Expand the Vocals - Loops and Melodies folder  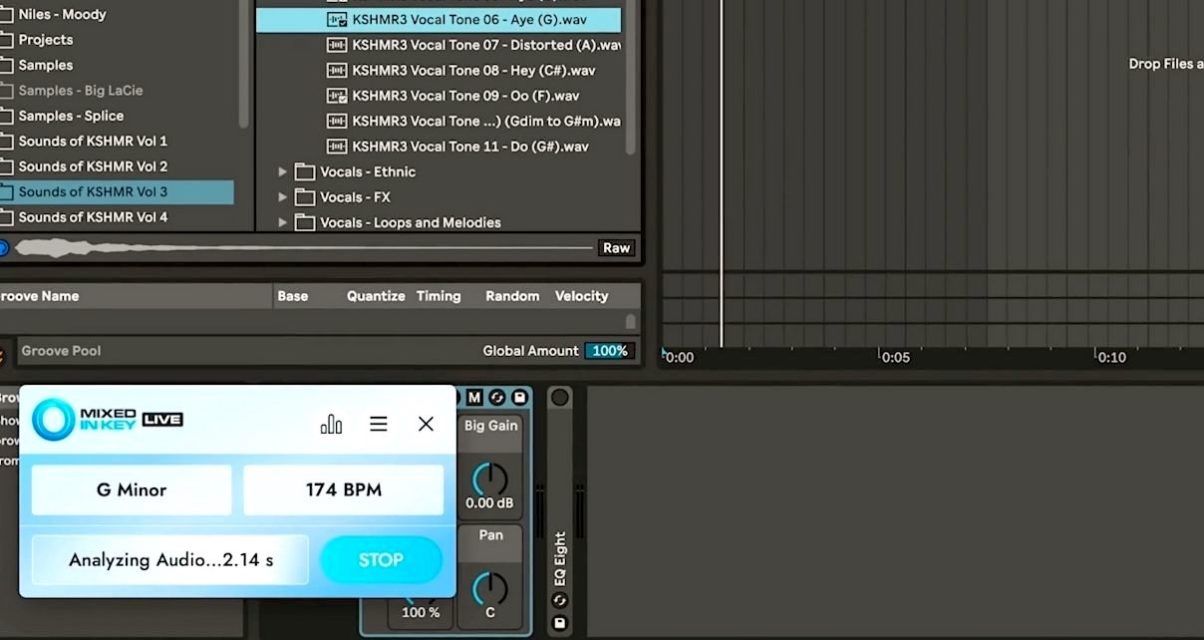pos(283,222)
